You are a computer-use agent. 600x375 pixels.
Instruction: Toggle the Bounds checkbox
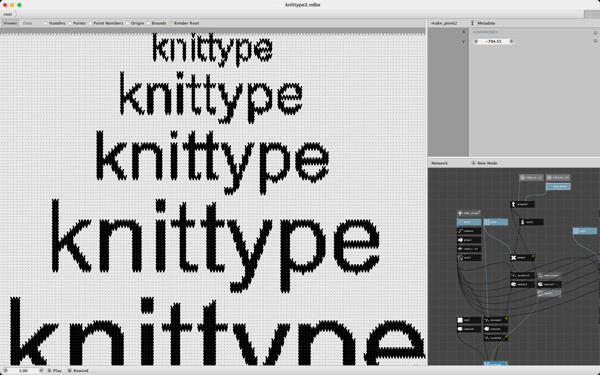[148, 23]
